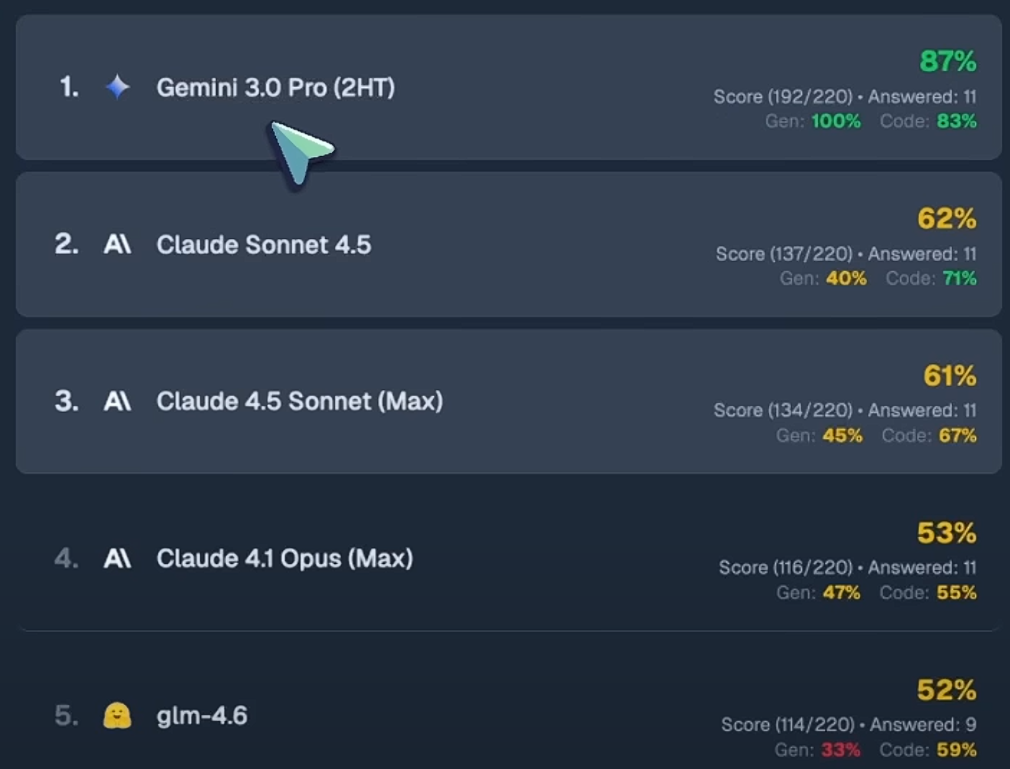Click the 52% overall score

[x=946, y=690]
